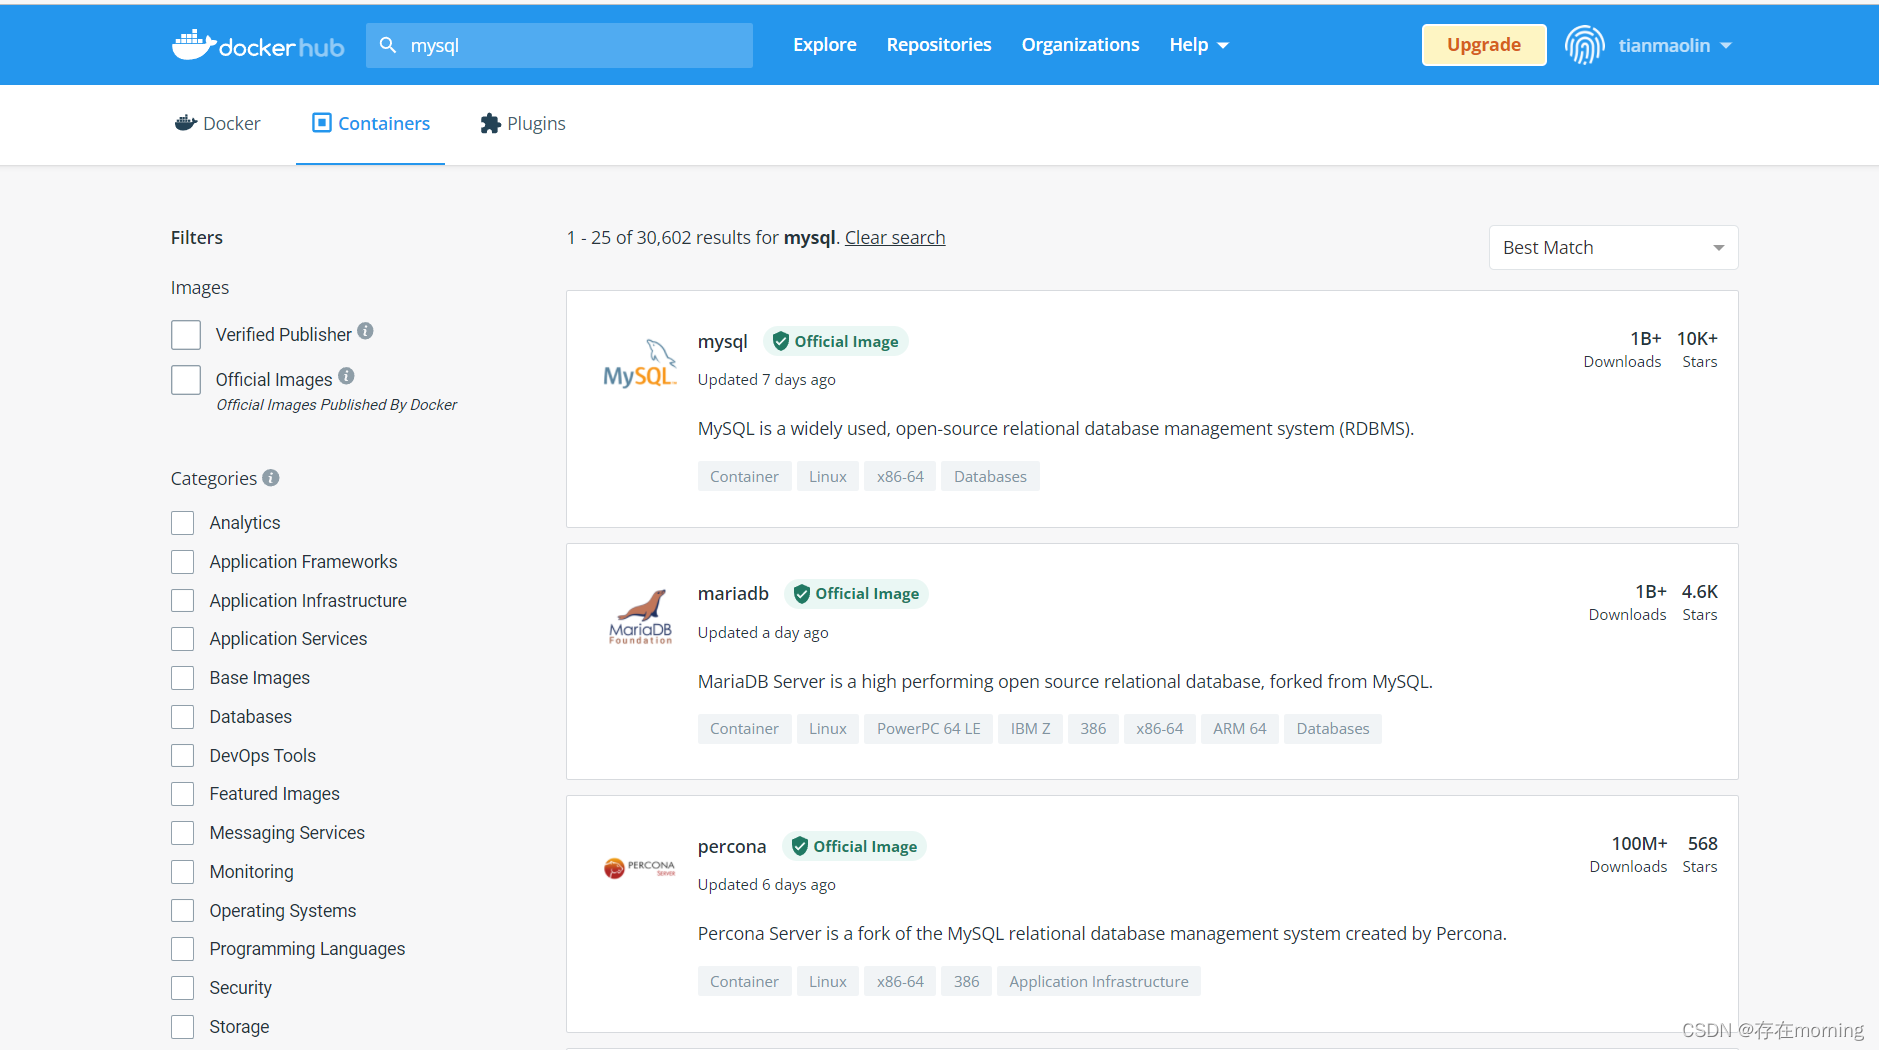
Task: Click the percona Official Image badge
Action: (854, 846)
